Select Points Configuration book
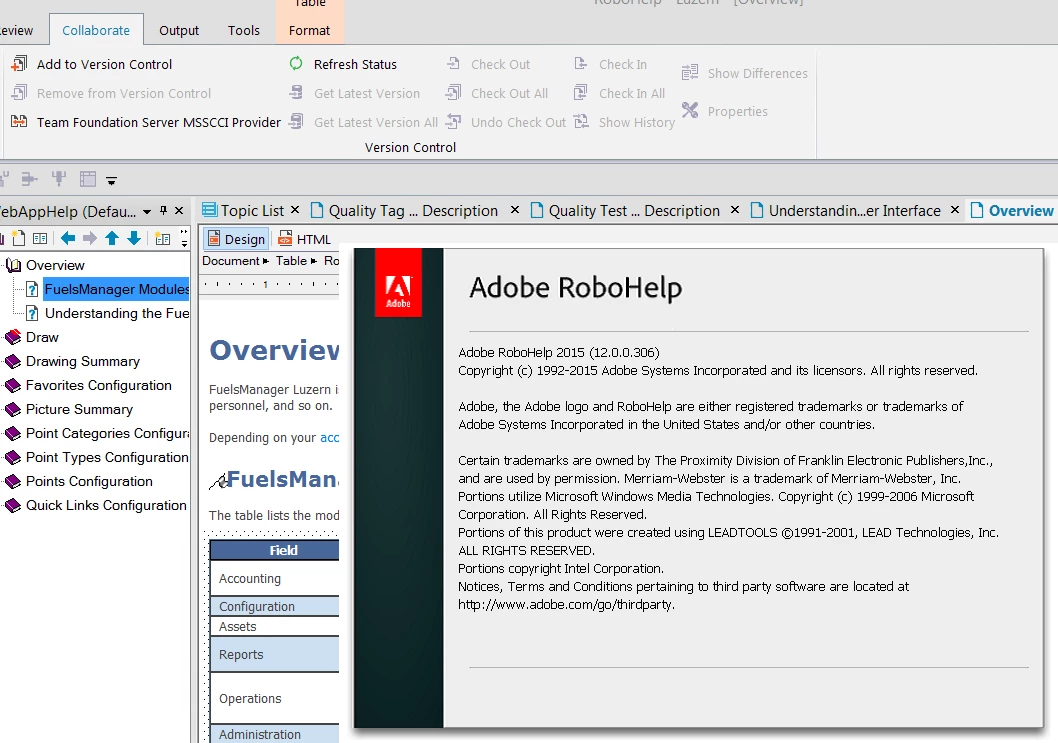This screenshot has height=743, width=1058. (x=89, y=481)
